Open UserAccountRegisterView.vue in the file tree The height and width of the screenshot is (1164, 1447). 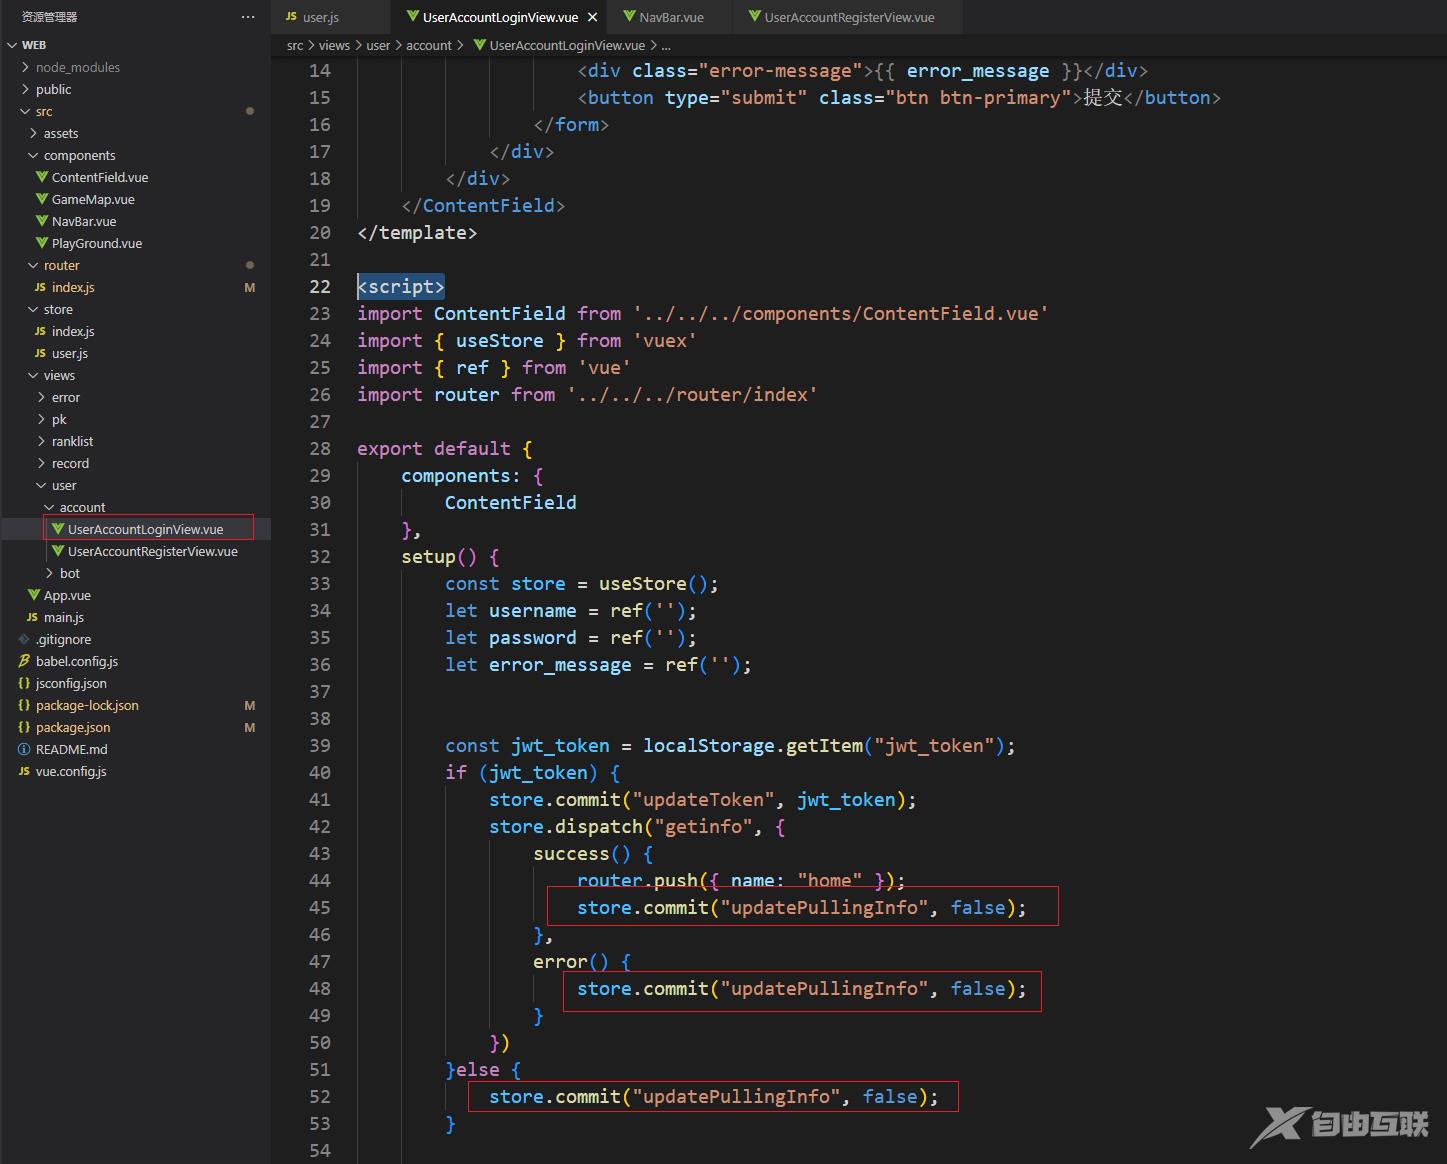(152, 551)
